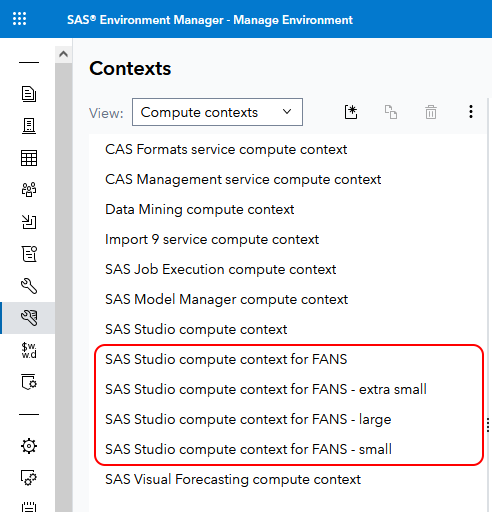Click the Copy context toolbar icon

[391, 112]
